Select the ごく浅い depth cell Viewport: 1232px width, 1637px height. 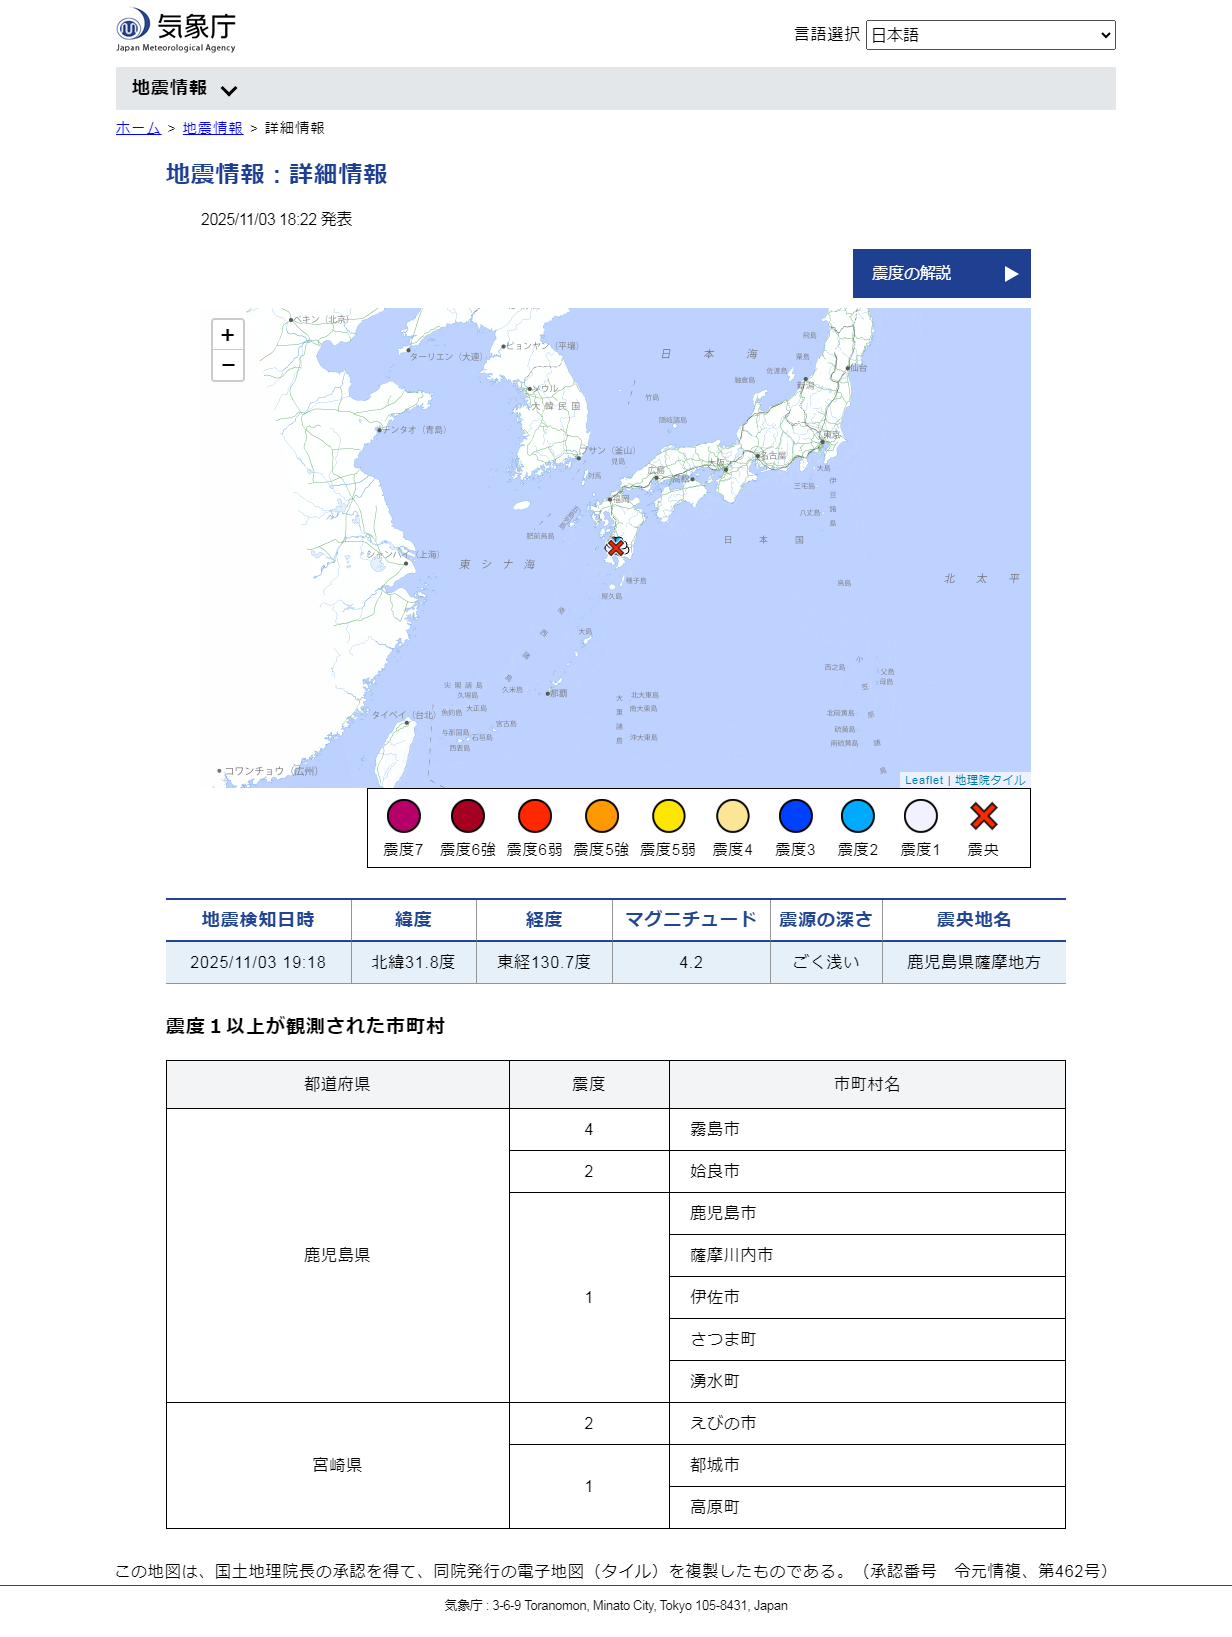pyautogui.click(x=826, y=962)
